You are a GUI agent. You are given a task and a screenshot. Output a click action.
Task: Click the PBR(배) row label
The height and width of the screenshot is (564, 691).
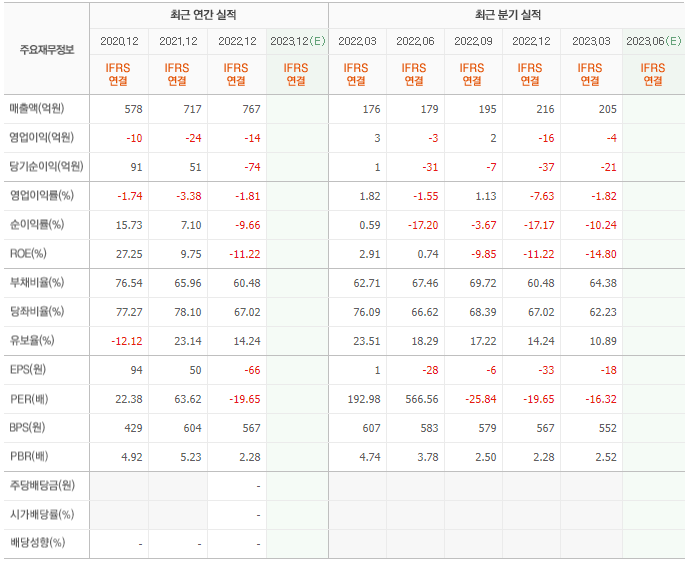pos(29,456)
